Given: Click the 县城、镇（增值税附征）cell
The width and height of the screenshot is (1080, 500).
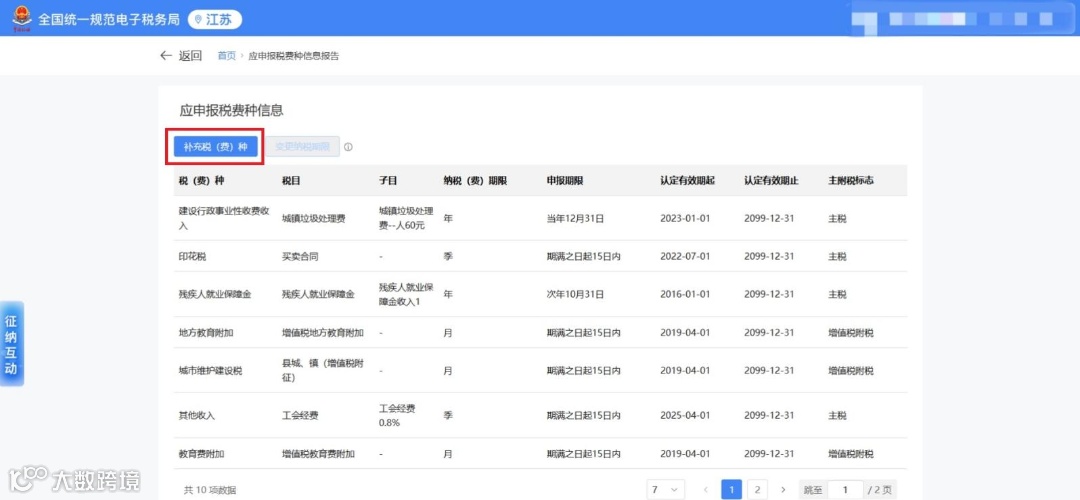Looking at the screenshot, I should pyautogui.click(x=323, y=371).
